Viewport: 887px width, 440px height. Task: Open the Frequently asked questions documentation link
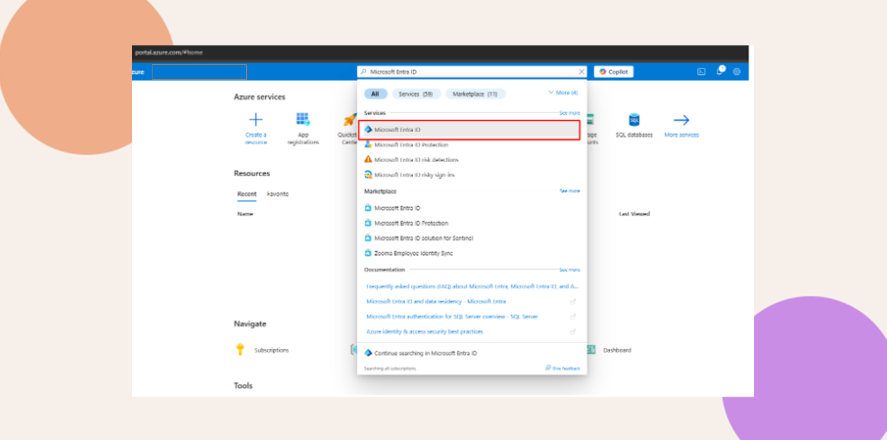coord(472,286)
